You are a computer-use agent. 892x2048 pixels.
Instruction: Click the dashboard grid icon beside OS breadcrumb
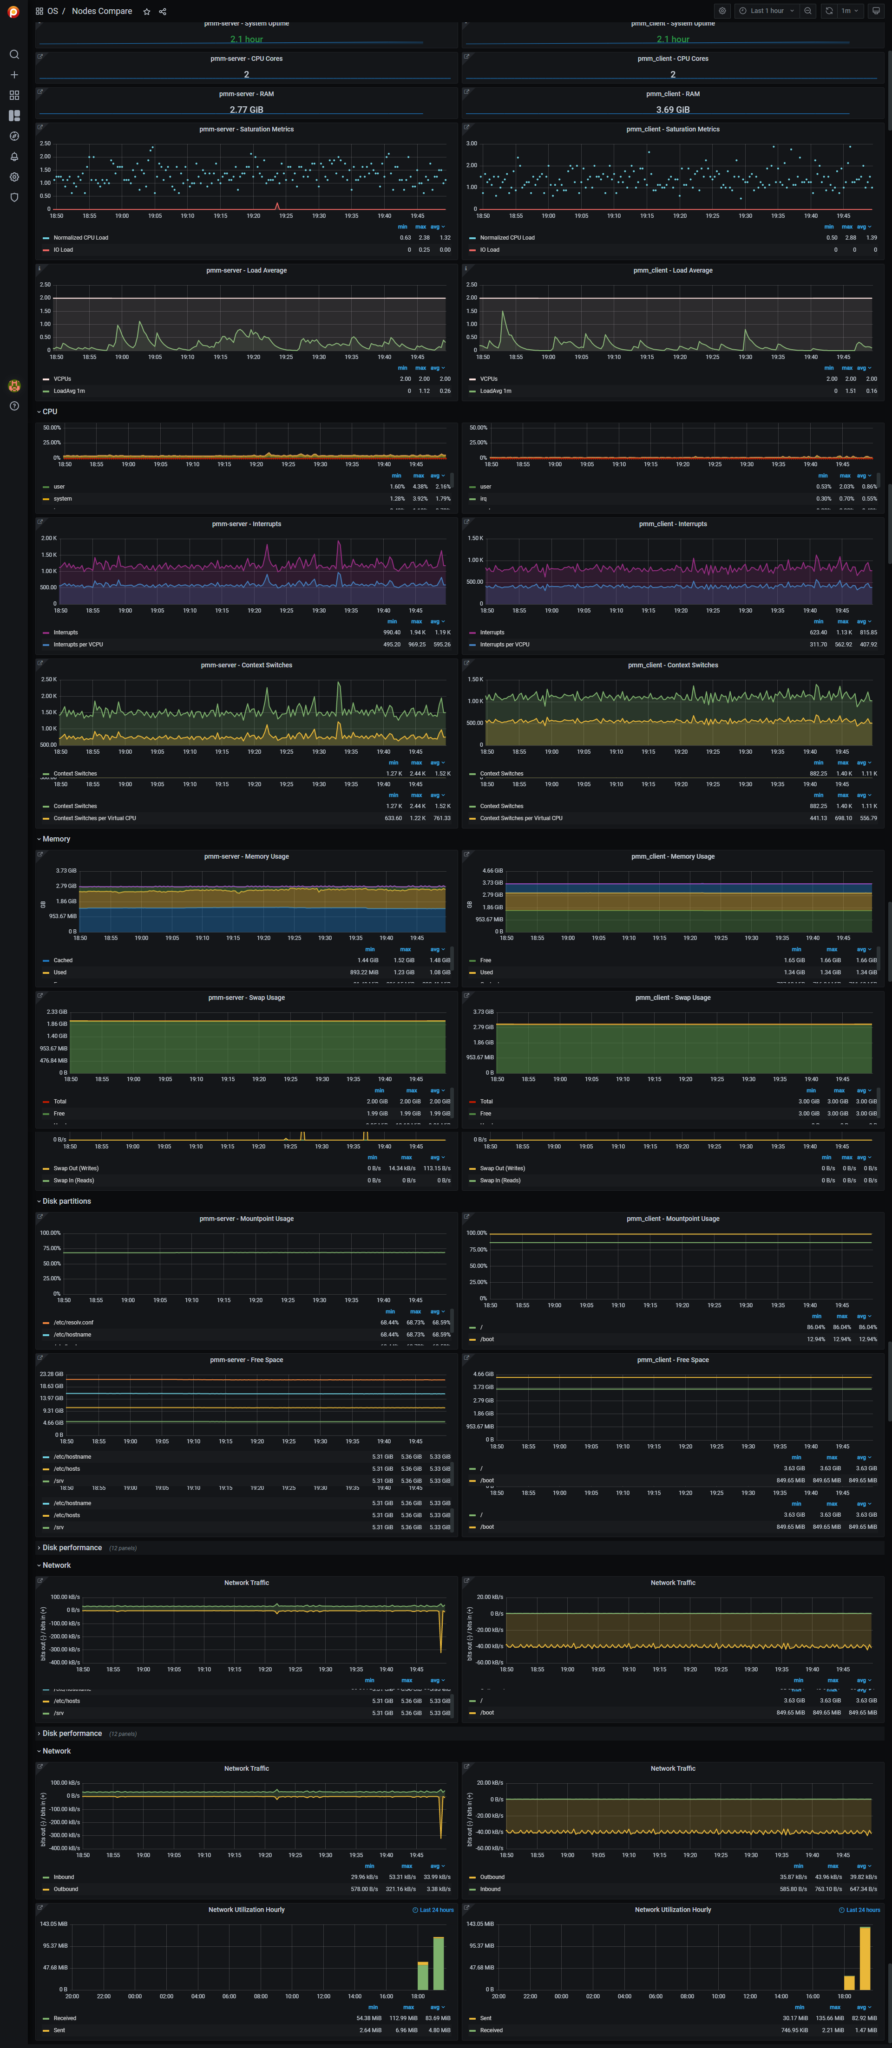(x=39, y=11)
